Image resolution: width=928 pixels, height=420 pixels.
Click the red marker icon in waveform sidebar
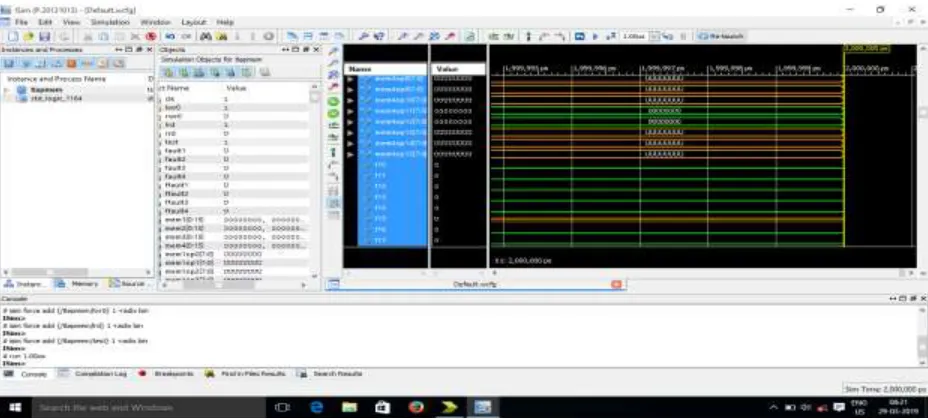[333, 86]
